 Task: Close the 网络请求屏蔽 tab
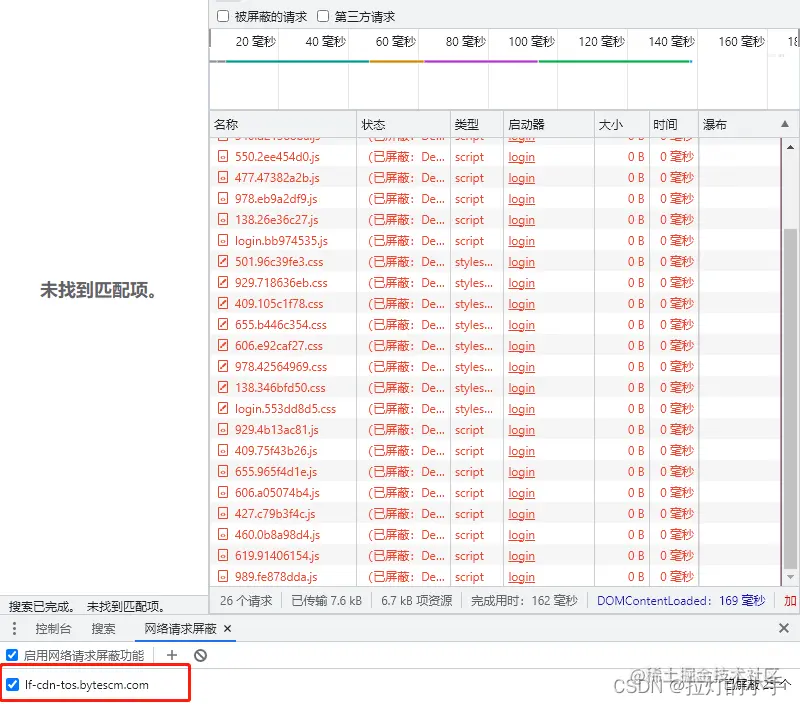click(x=228, y=628)
